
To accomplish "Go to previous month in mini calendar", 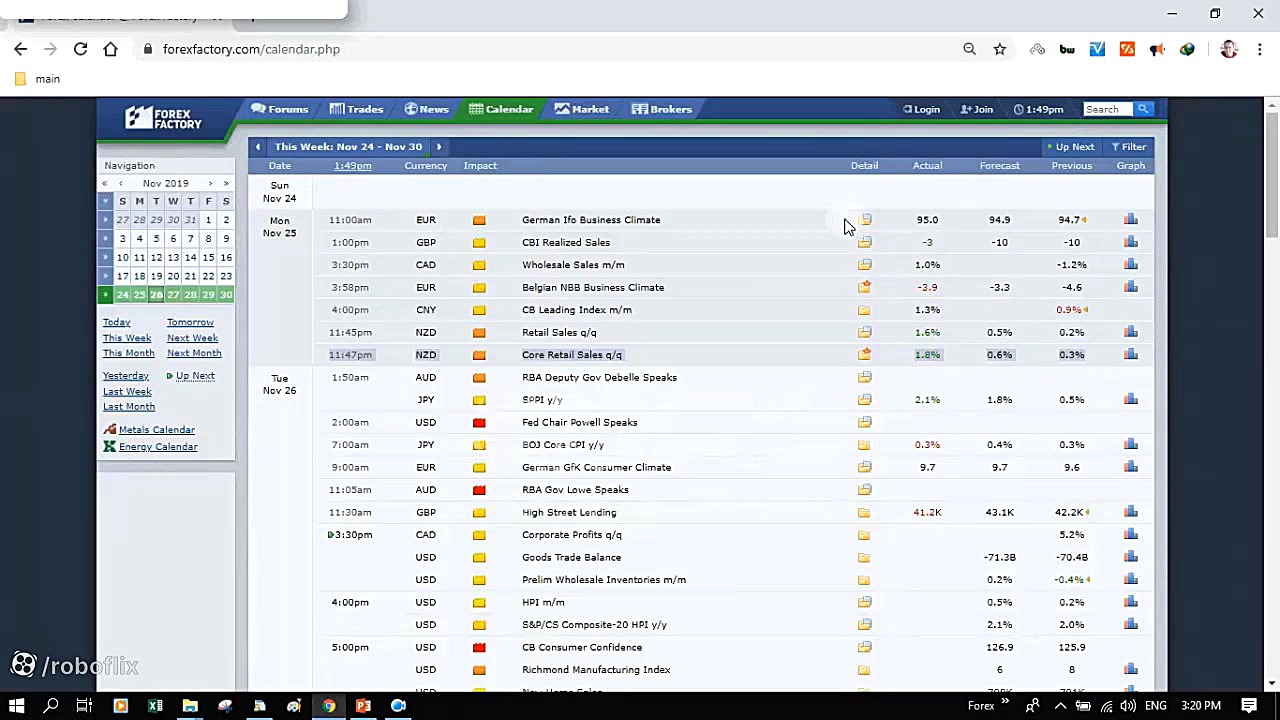I will point(120,184).
